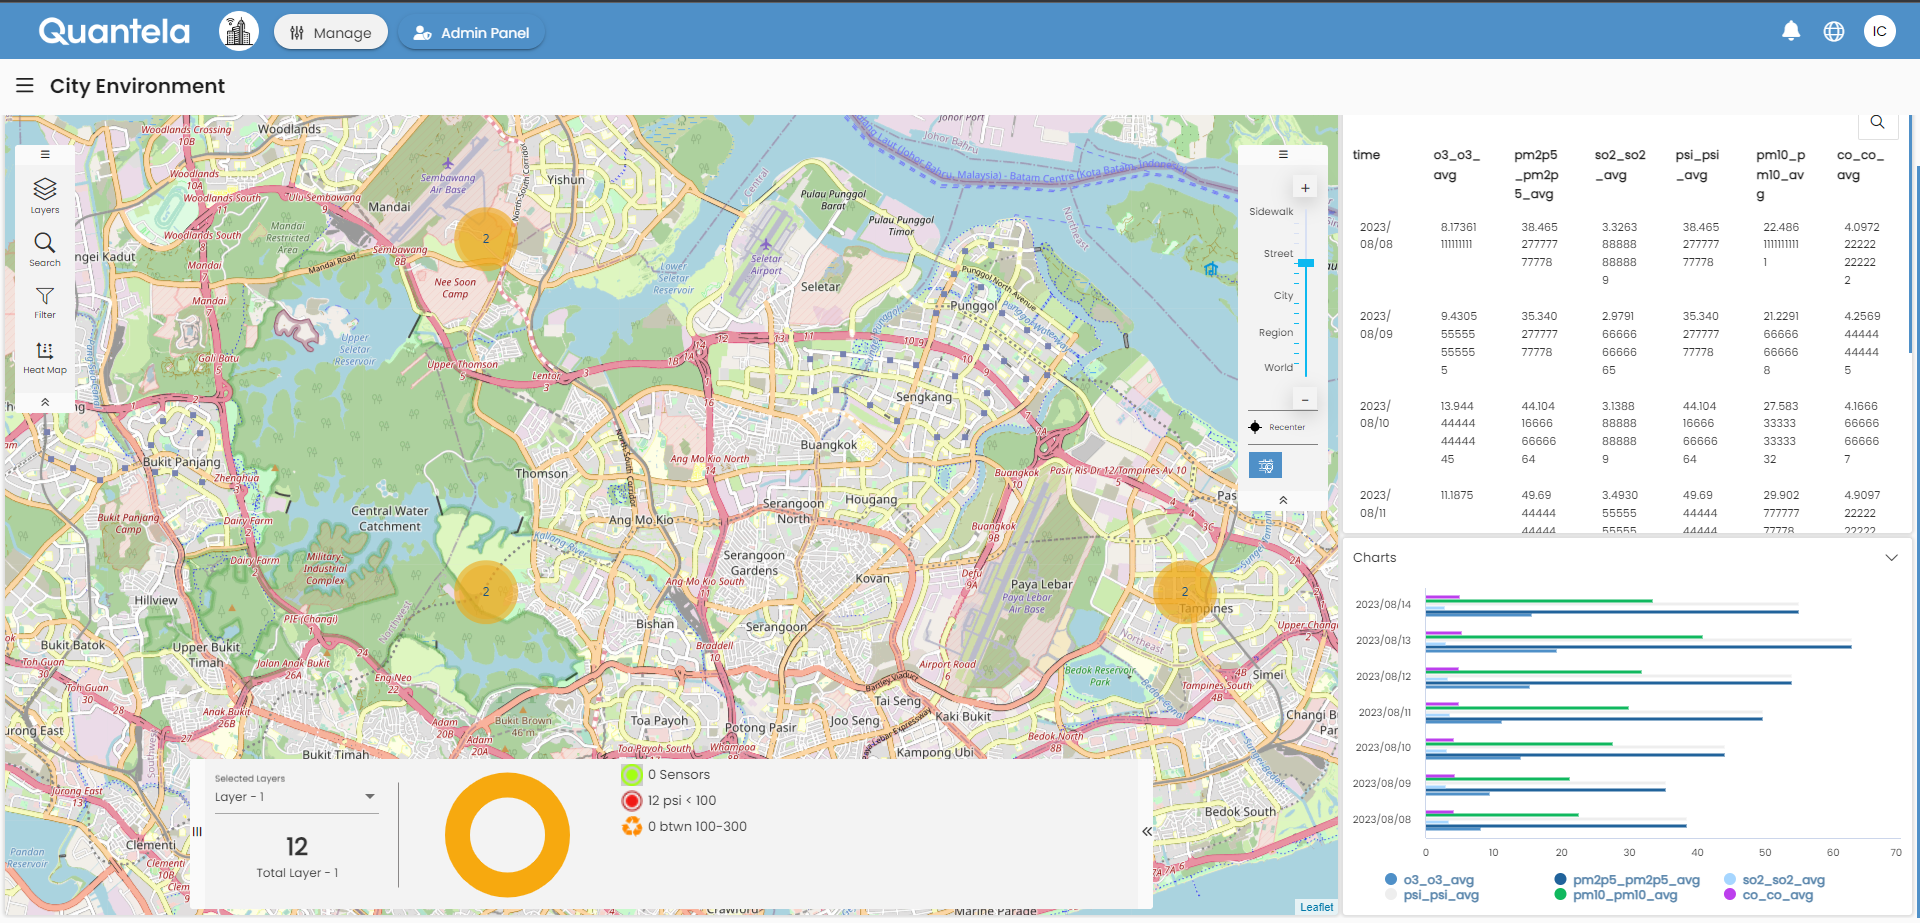Click the 0 btwn 100-300 legend icon
This screenshot has width=1920, height=923.
632,826
